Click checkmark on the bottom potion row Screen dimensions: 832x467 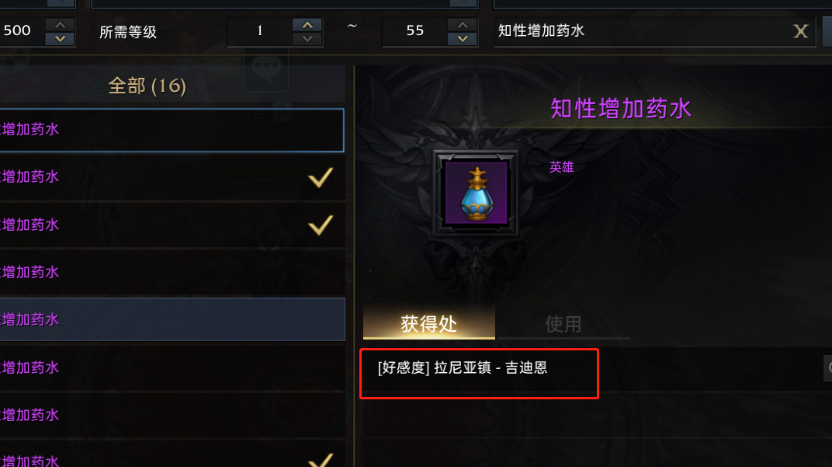[x=320, y=460]
